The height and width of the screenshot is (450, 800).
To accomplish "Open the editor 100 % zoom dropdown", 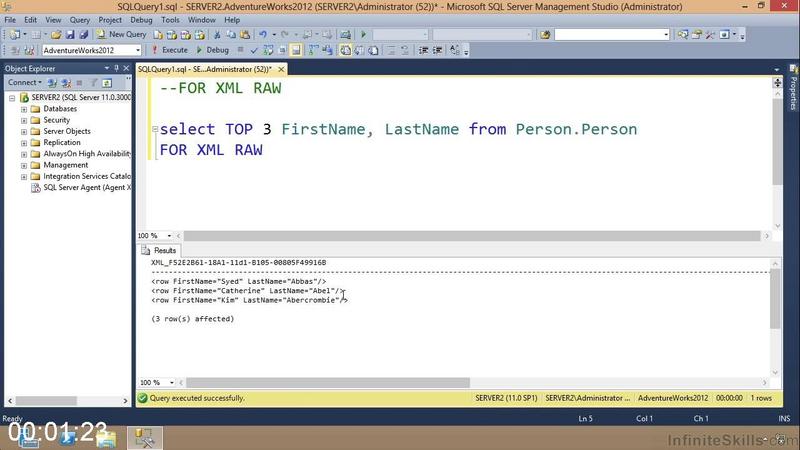I will [x=169, y=236].
